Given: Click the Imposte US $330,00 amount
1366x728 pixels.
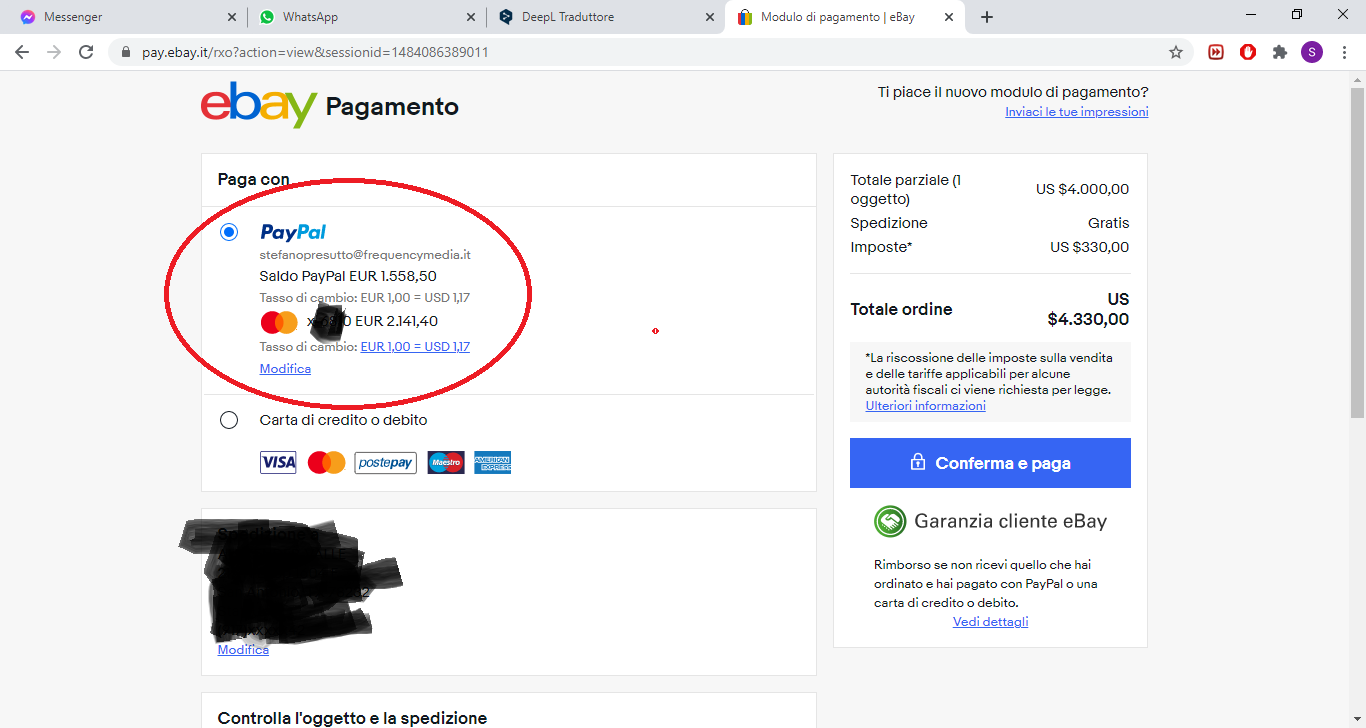Looking at the screenshot, I should (x=1090, y=247).
